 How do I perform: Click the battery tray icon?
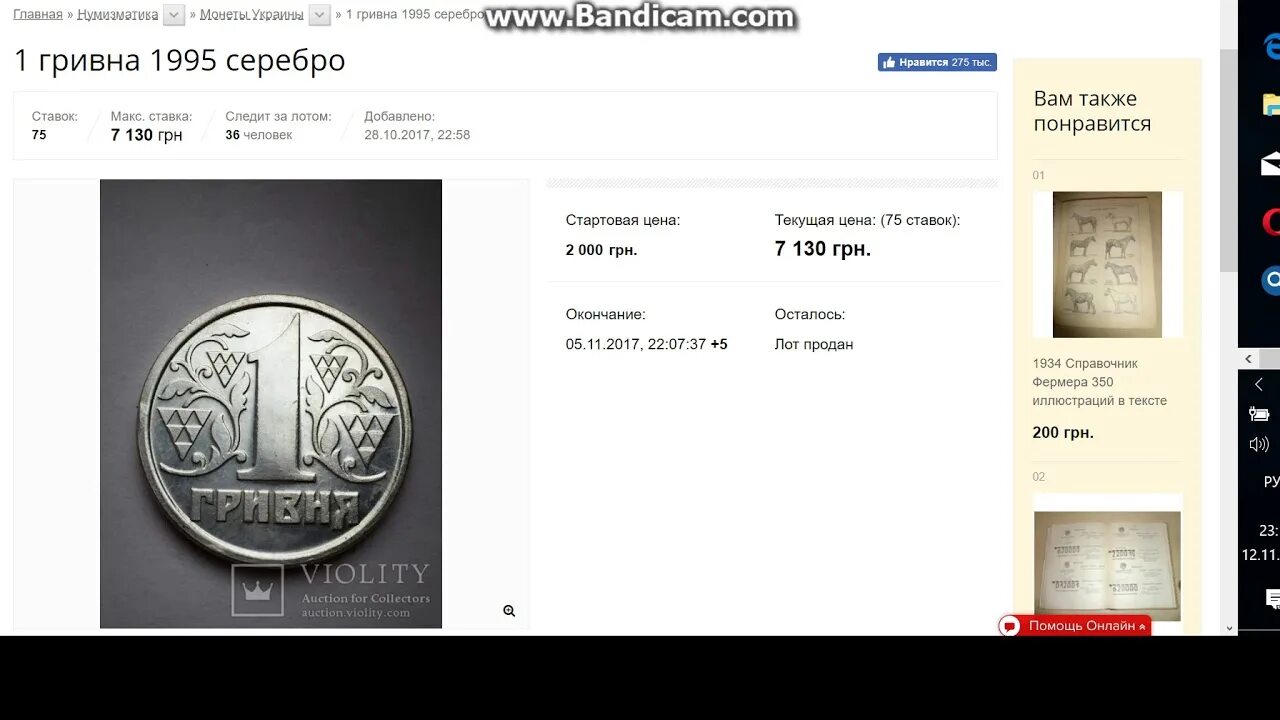click(1259, 414)
